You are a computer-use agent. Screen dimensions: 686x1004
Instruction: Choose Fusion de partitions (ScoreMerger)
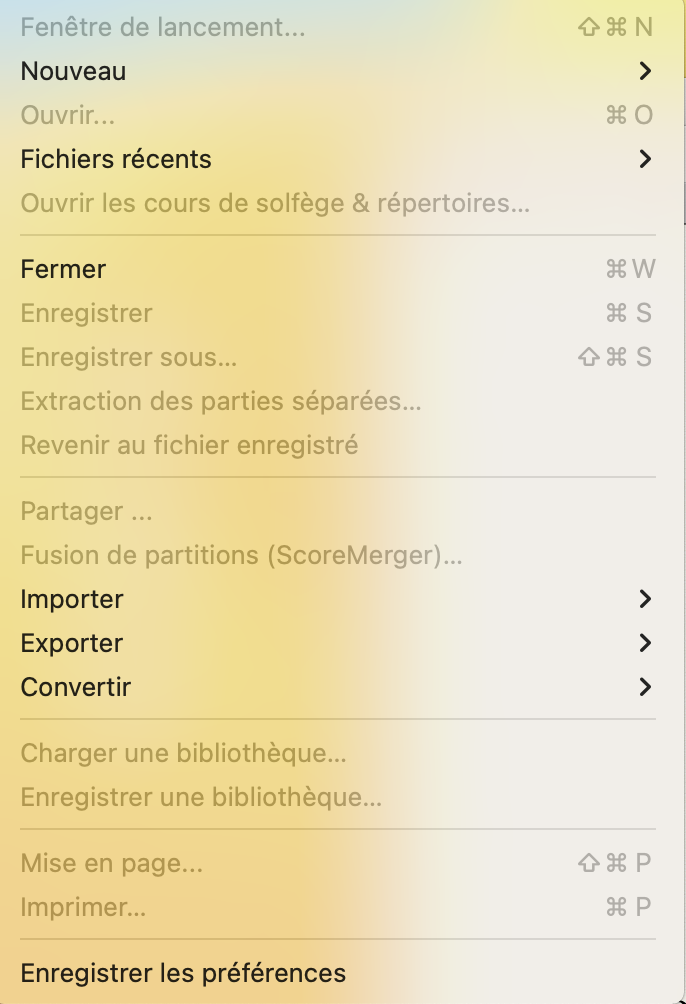click(x=241, y=555)
